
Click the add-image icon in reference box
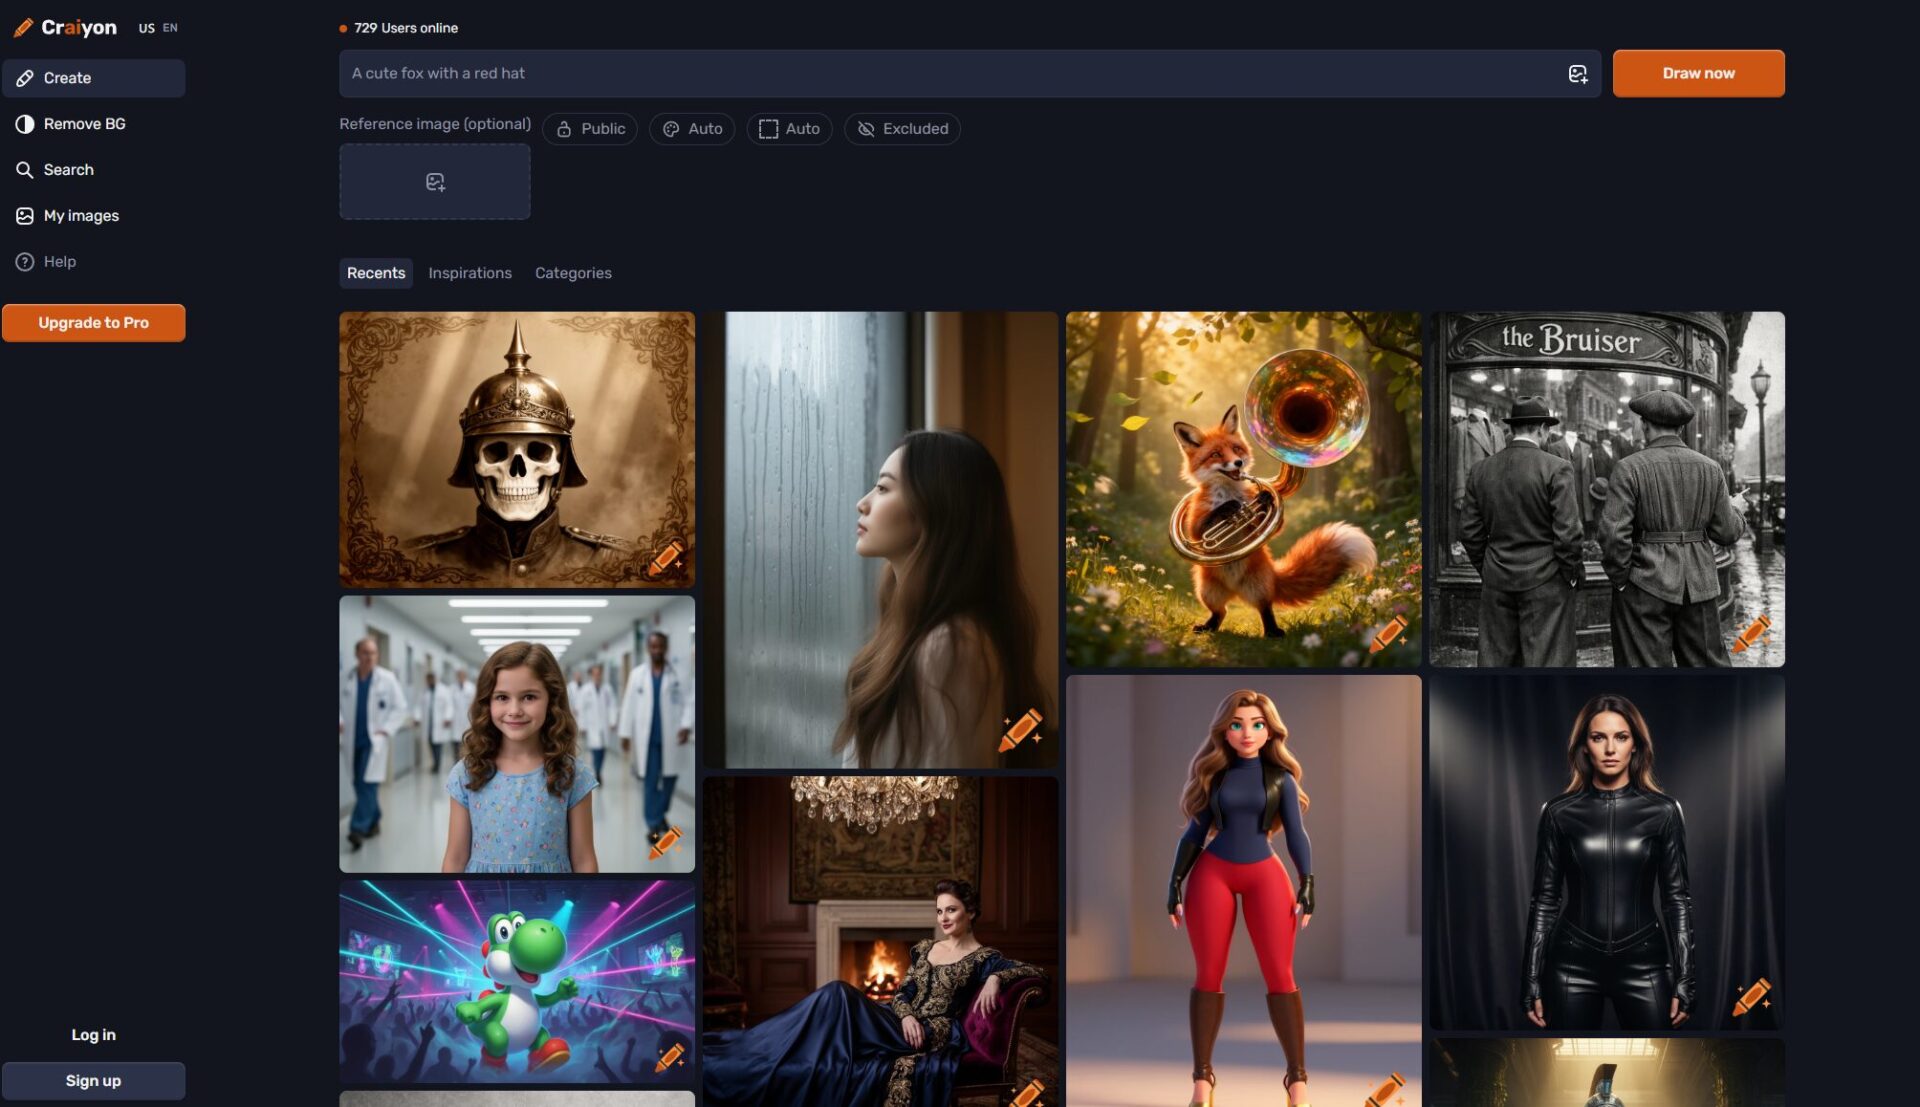435,182
